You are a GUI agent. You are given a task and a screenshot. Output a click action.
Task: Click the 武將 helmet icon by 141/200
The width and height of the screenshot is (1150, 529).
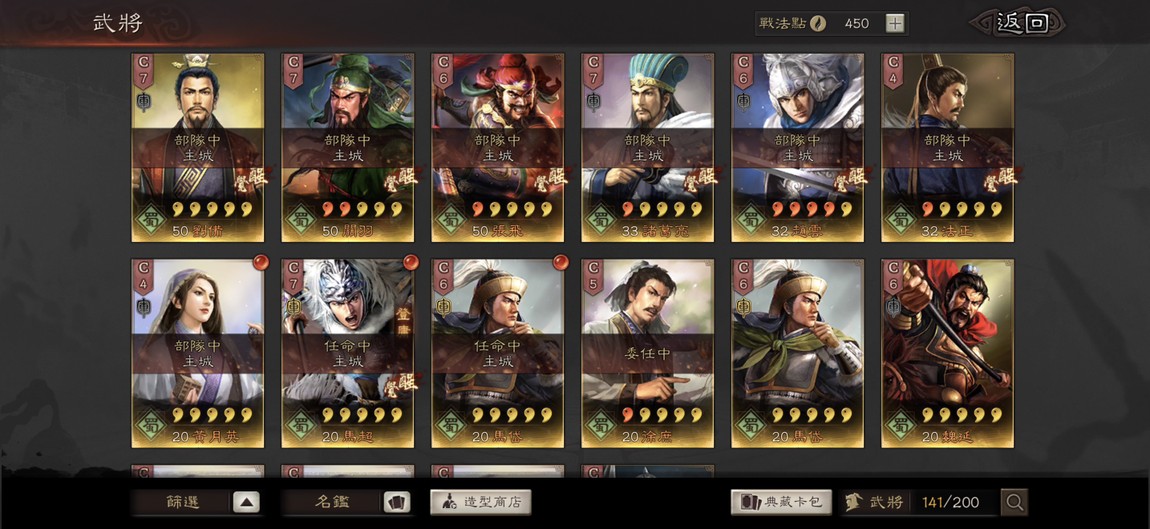point(854,503)
